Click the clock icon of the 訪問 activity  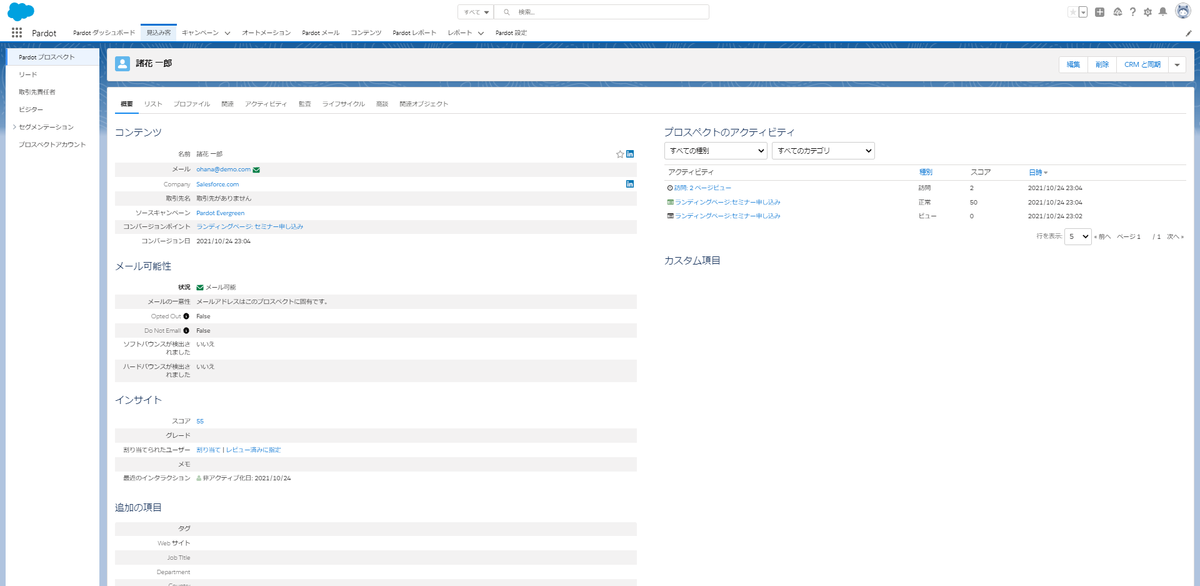click(670, 188)
